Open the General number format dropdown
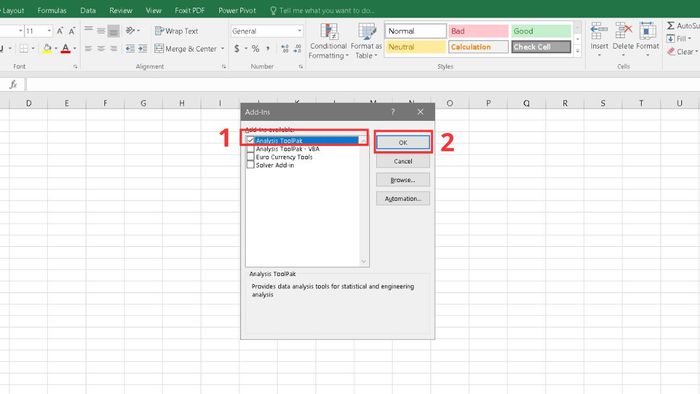This screenshot has height=394, width=700. coord(300,31)
